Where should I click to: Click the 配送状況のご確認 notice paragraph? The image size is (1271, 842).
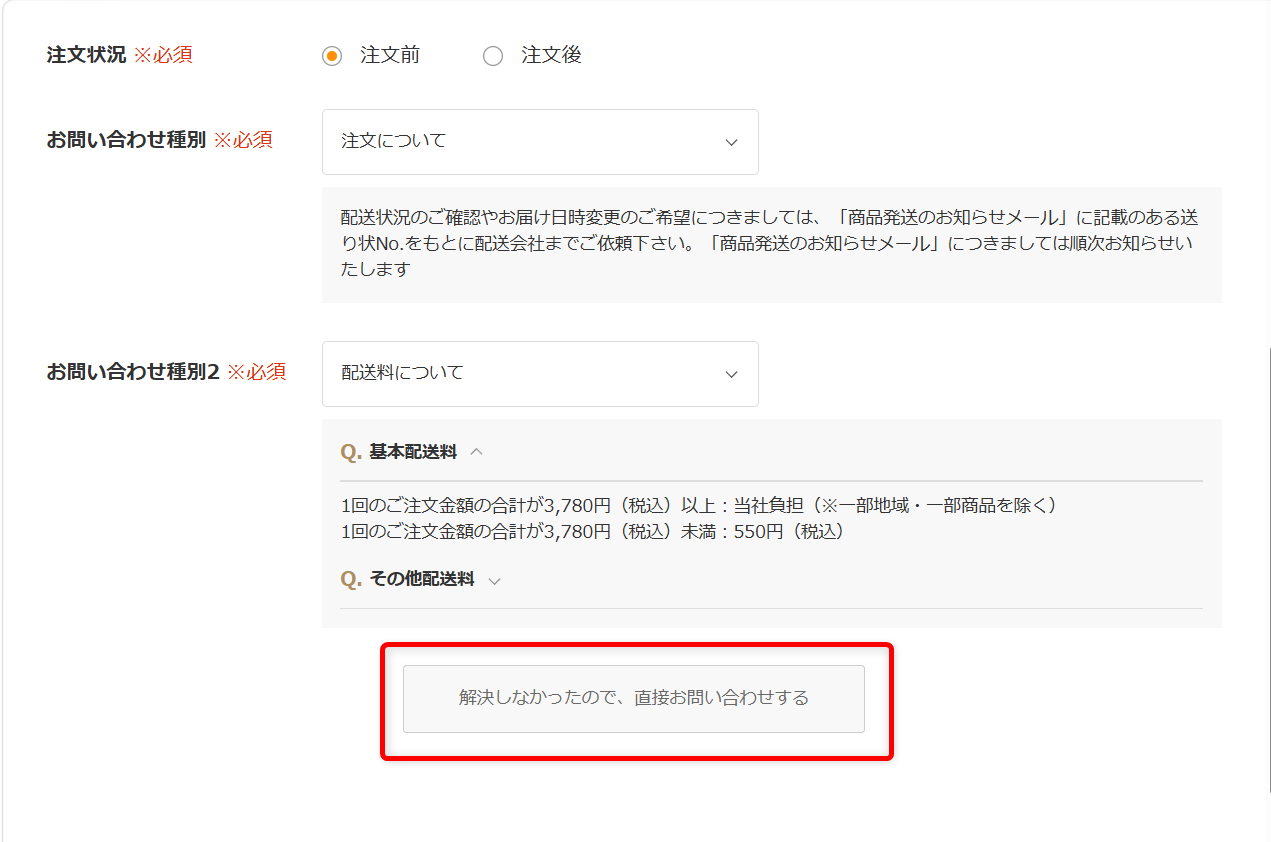click(x=771, y=243)
